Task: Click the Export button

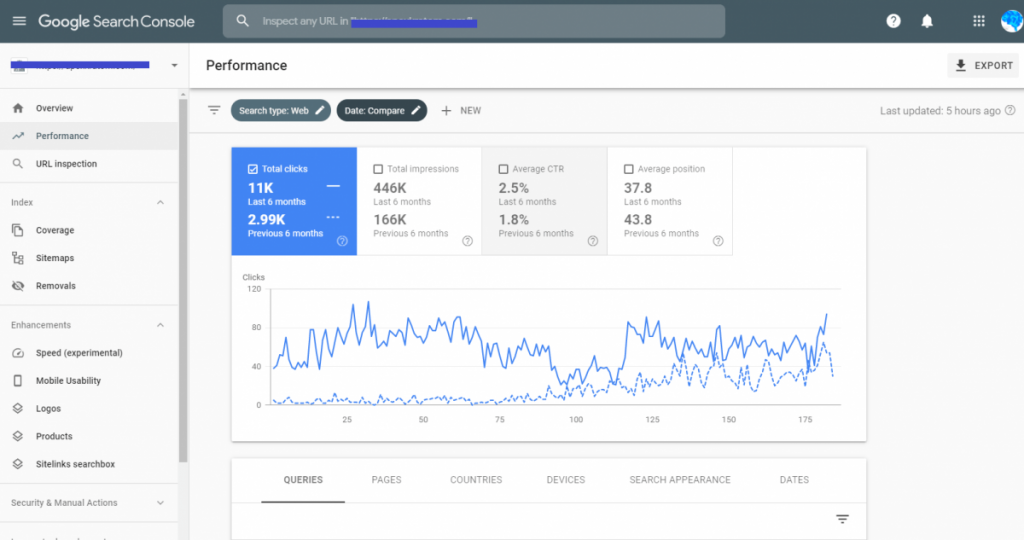Action: pos(984,65)
